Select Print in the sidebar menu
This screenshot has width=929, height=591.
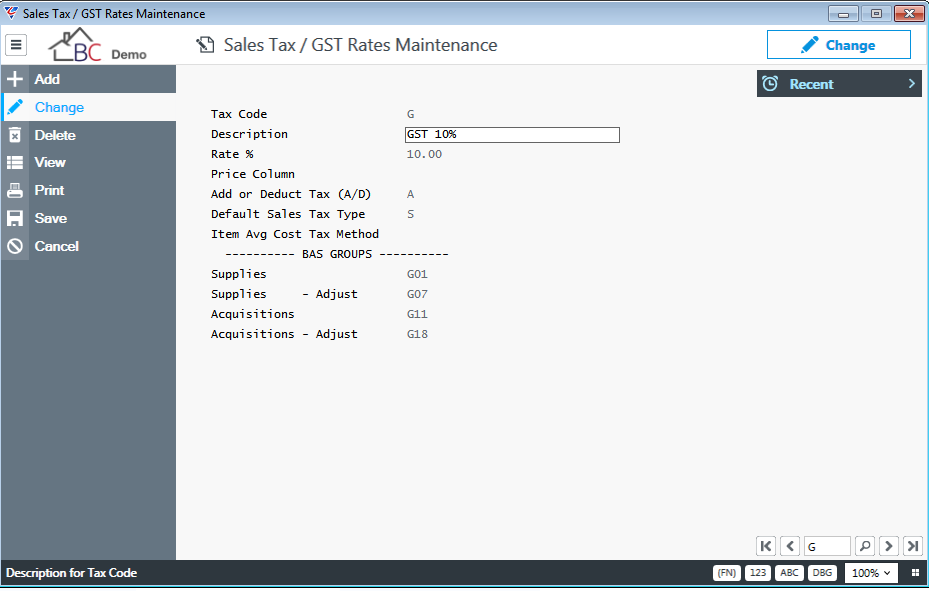tap(88, 190)
